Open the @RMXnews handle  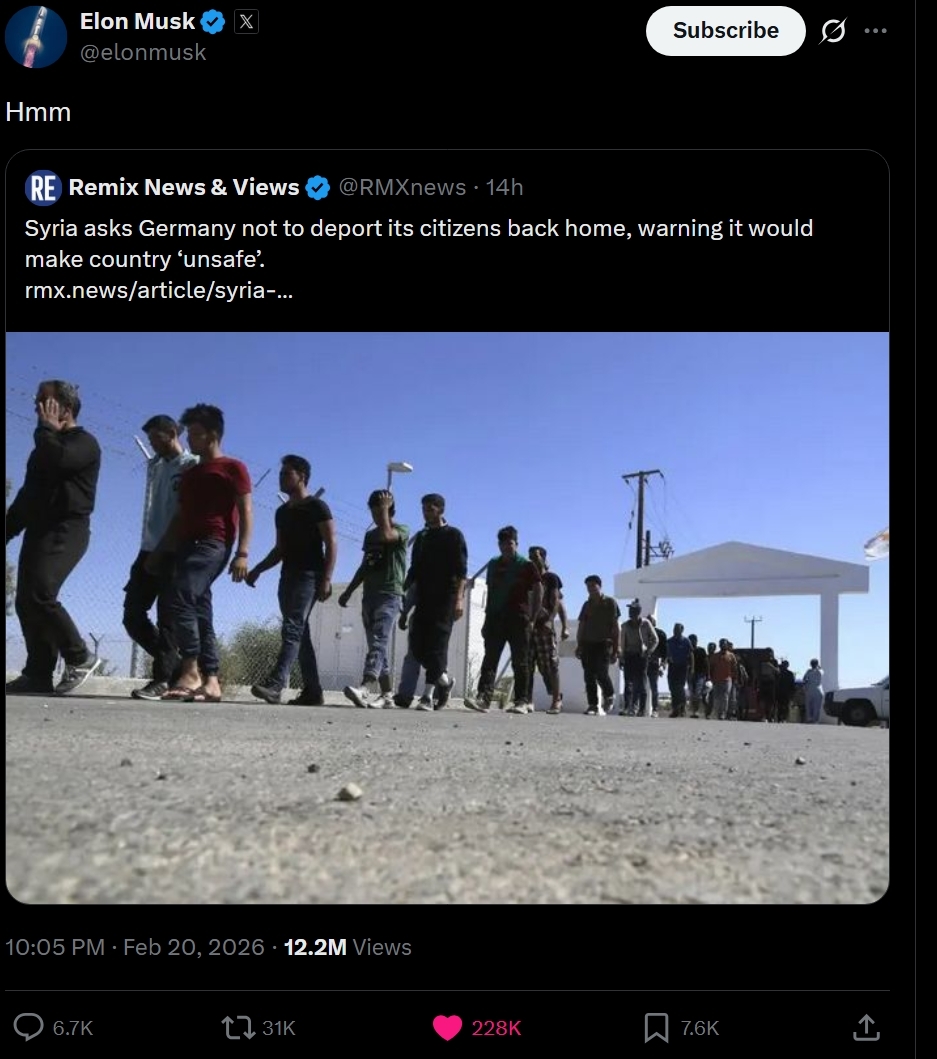[x=402, y=187]
